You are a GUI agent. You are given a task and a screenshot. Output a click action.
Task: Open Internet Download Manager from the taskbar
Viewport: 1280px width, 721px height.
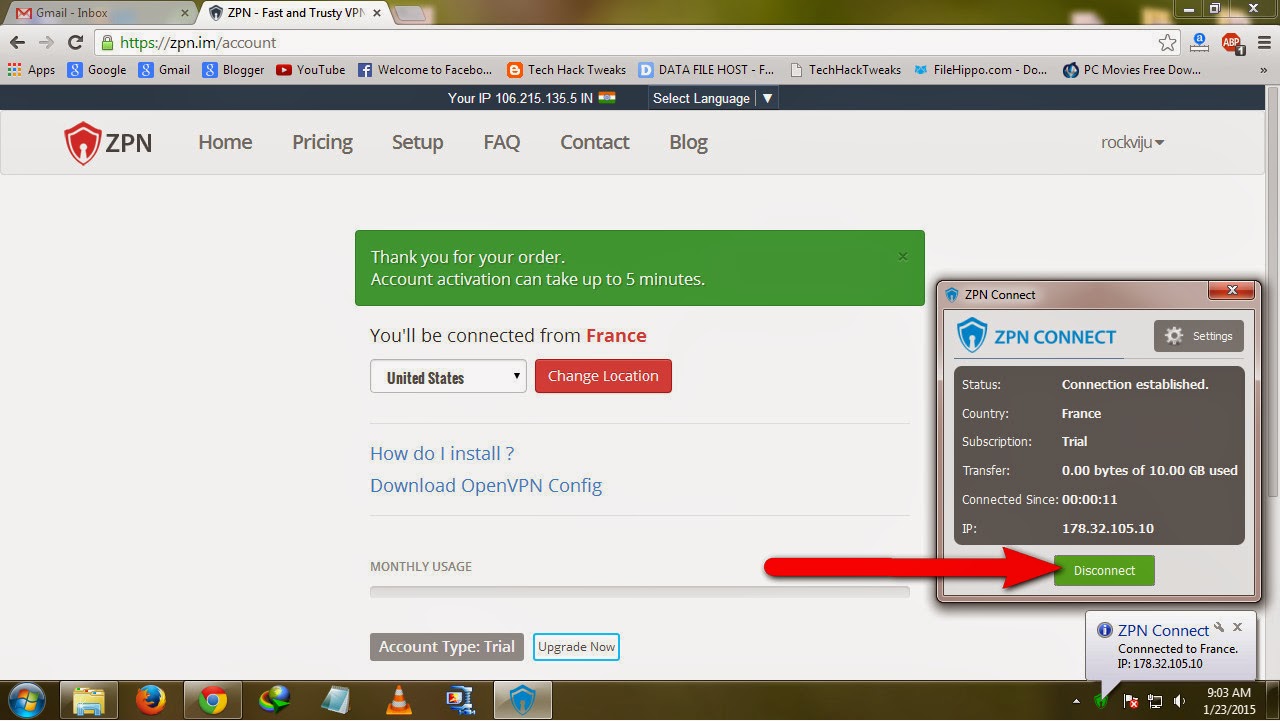pos(275,700)
